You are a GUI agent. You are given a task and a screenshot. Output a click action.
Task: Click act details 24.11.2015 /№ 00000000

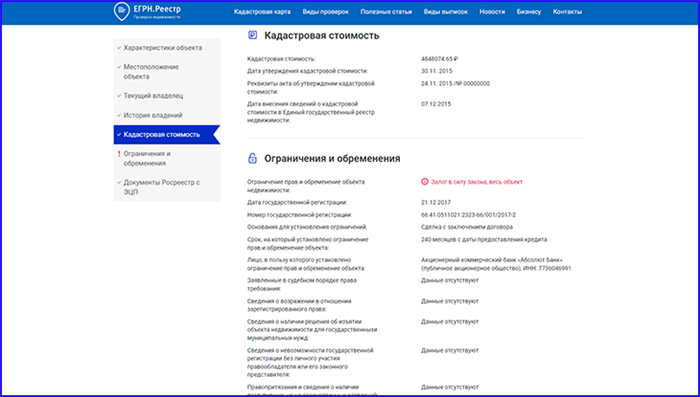pyautogui.click(x=455, y=84)
